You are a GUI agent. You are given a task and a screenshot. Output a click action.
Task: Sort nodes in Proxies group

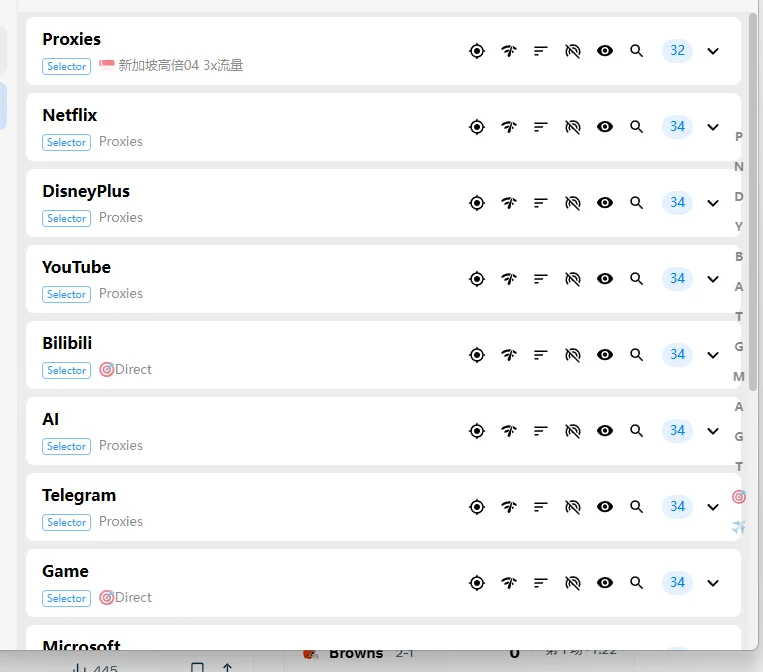pyautogui.click(x=541, y=51)
